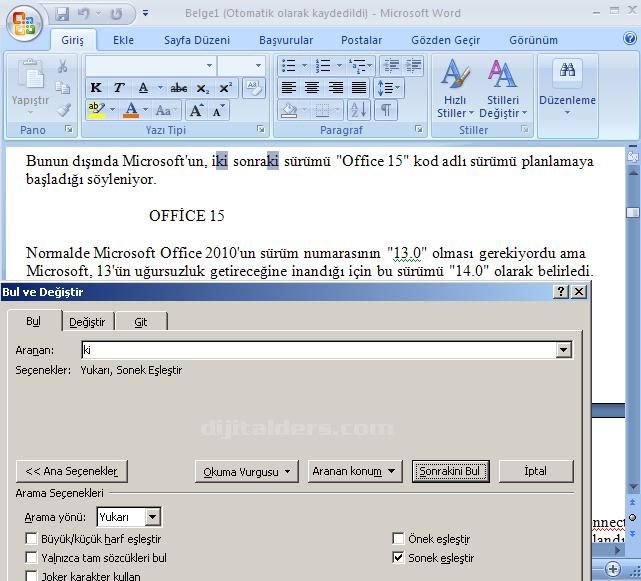Copy selection in Pano group

pyautogui.click(x=63, y=88)
